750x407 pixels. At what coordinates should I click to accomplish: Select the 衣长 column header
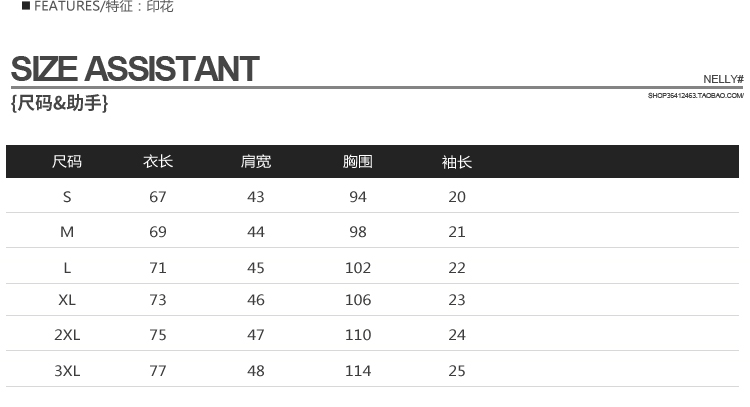tap(158, 162)
